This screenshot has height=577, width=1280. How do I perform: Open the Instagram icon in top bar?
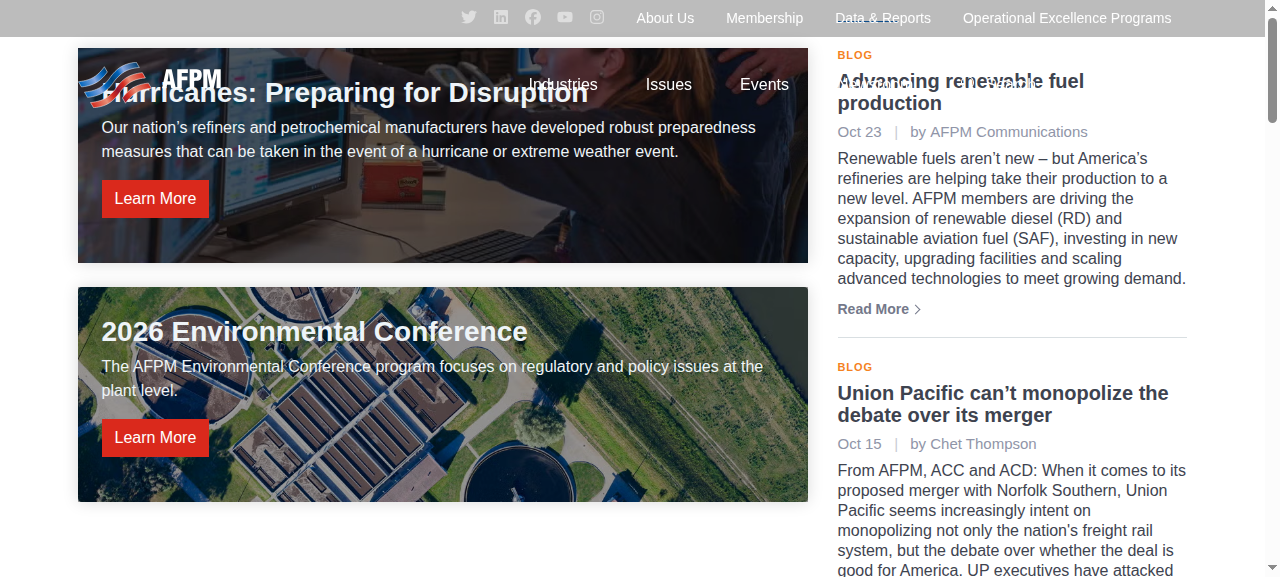pos(597,17)
